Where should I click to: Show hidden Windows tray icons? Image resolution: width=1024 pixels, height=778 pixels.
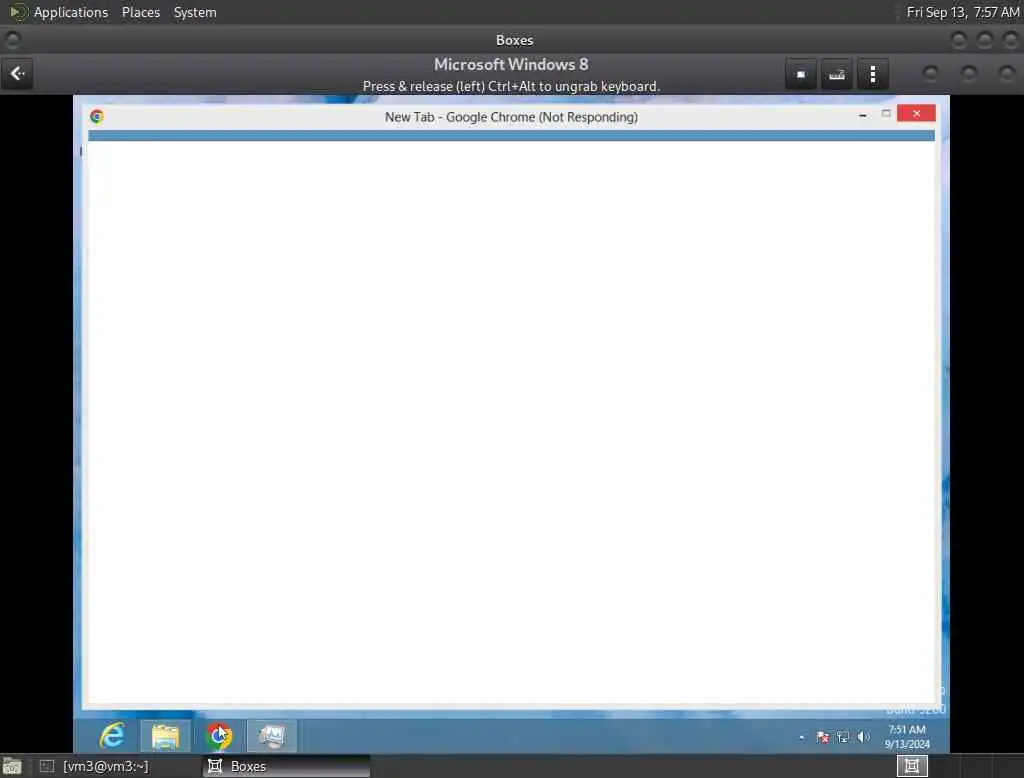[x=802, y=737]
